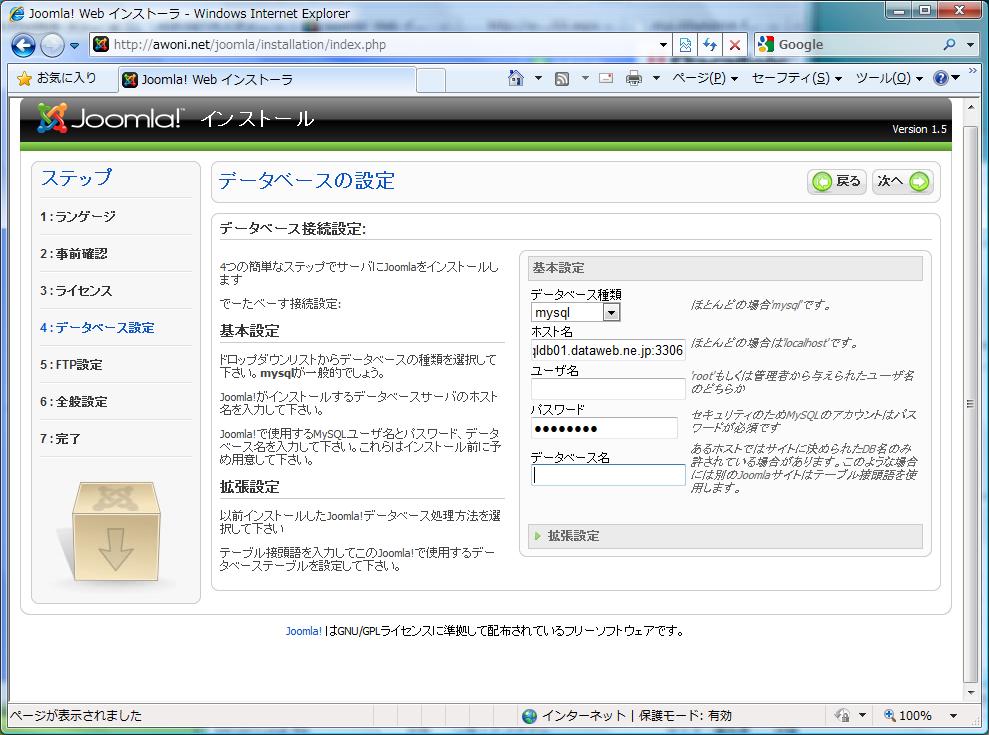The width and height of the screenshot is (989, 735).
Task: Stop loading with the red X icon
Action: [735, 45]
